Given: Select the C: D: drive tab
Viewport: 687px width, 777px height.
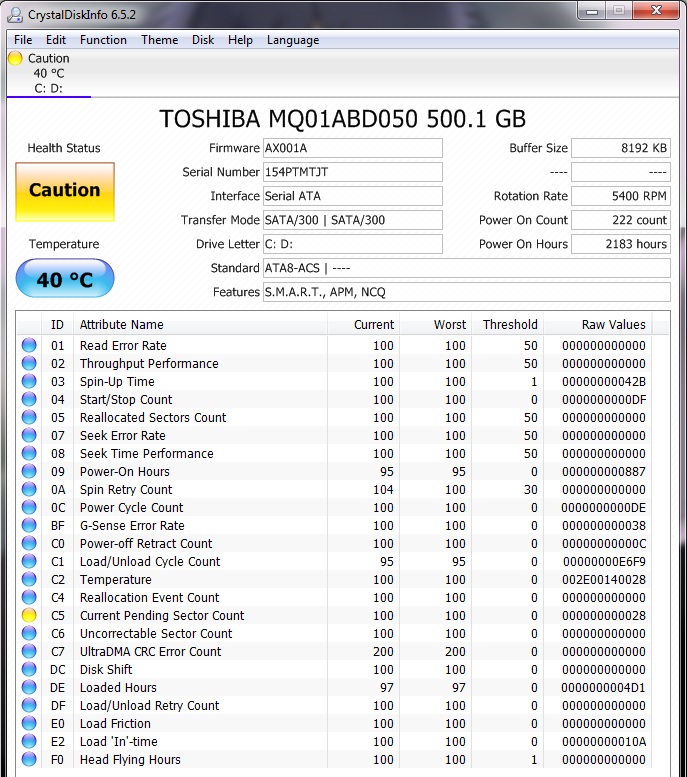Looking at the screenshot, I should point(49,73).
